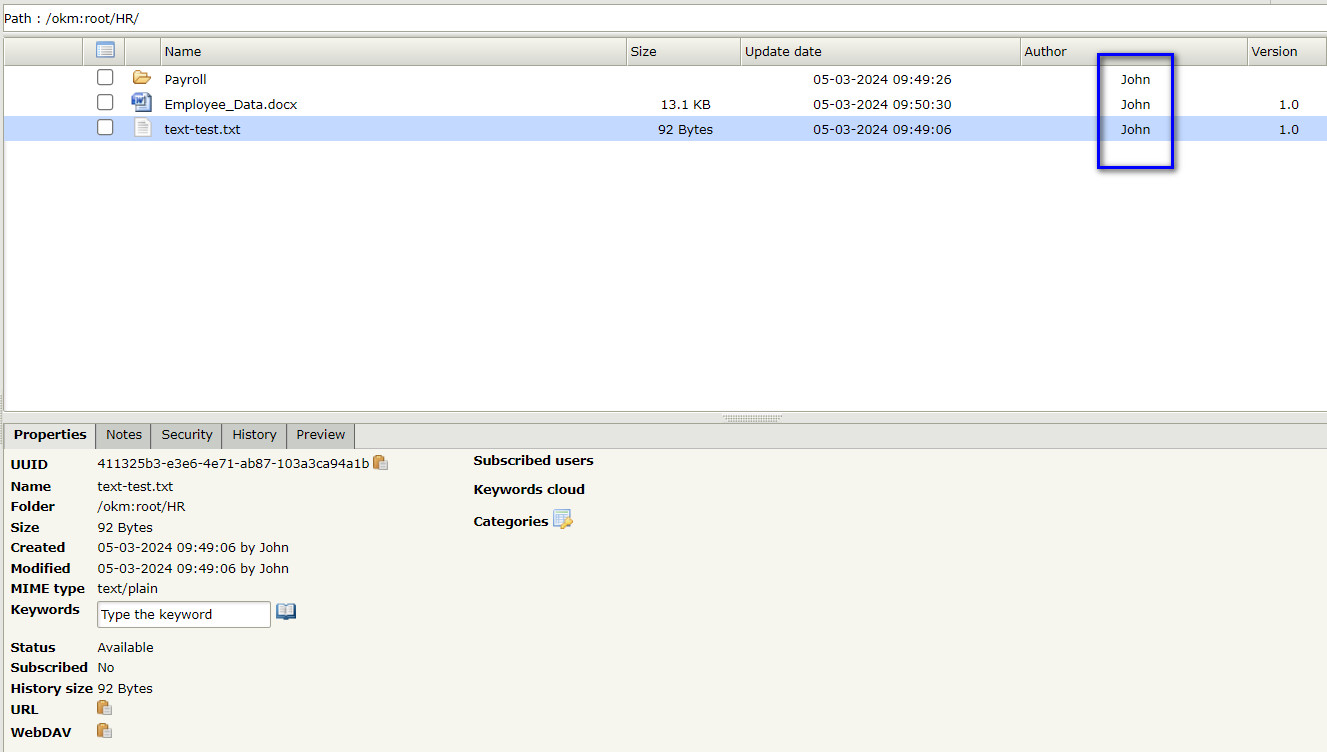Click the Word icon for Employee_Data.docx

(x=142, y=103)
